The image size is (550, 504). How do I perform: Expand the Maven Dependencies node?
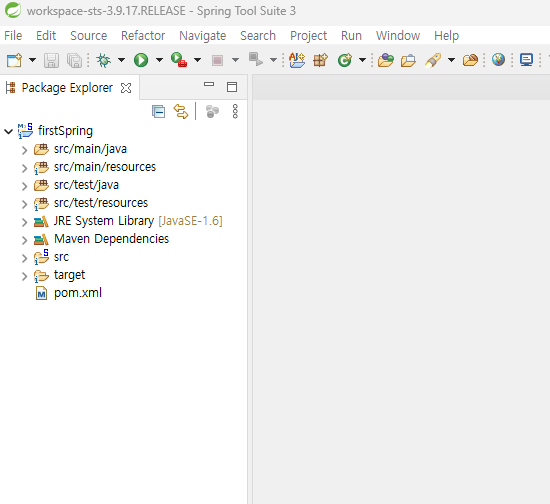(24, 240)
